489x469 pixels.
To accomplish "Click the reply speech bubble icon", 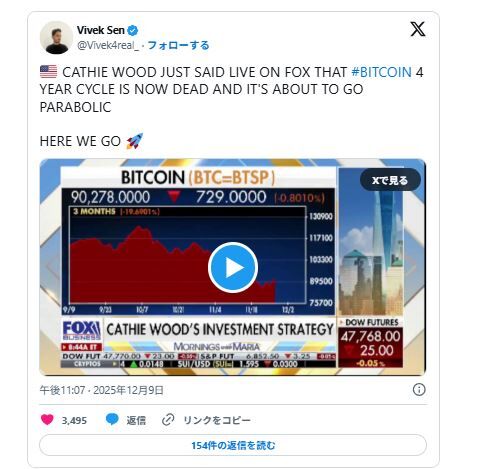I will click(112, 419).
